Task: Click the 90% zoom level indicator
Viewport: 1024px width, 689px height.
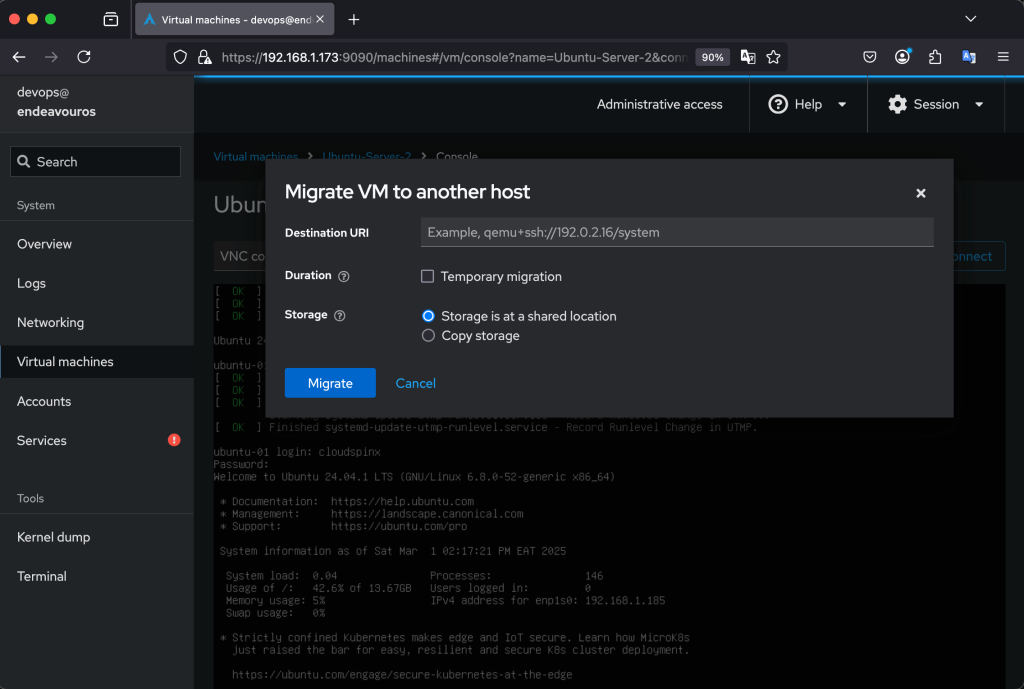Action: 712,57
